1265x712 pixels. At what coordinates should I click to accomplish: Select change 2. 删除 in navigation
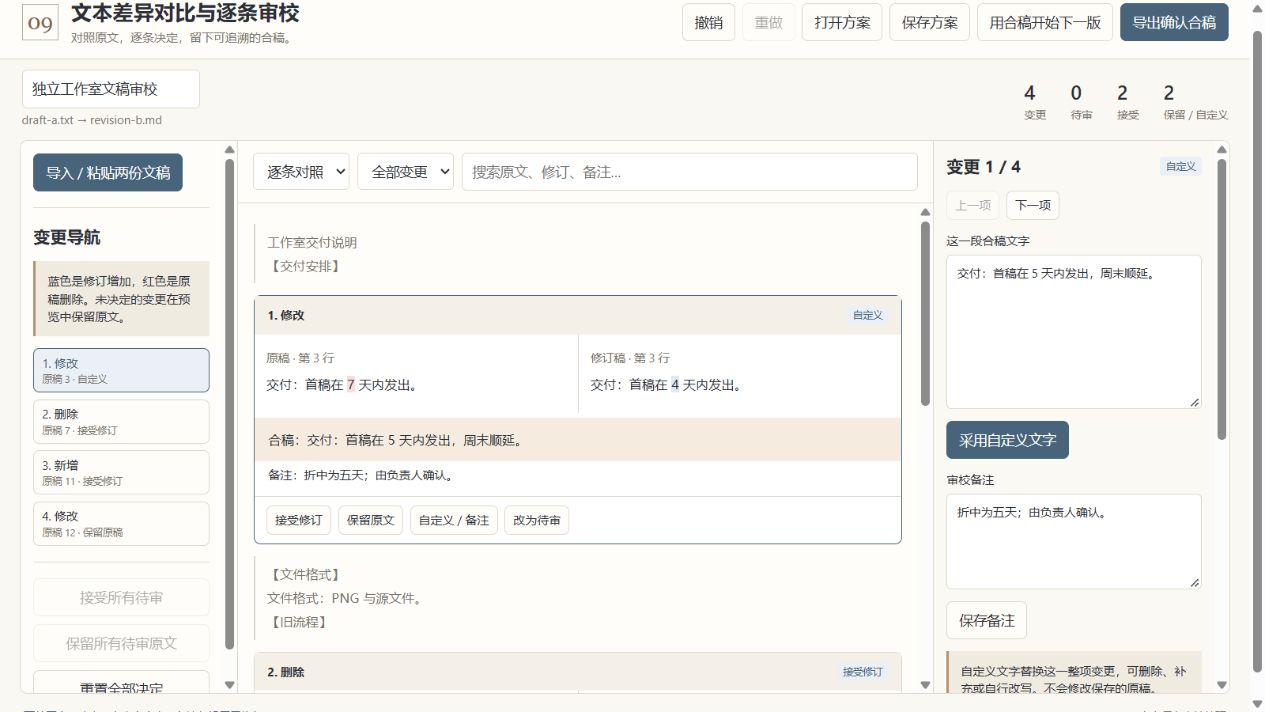(121, 421)
